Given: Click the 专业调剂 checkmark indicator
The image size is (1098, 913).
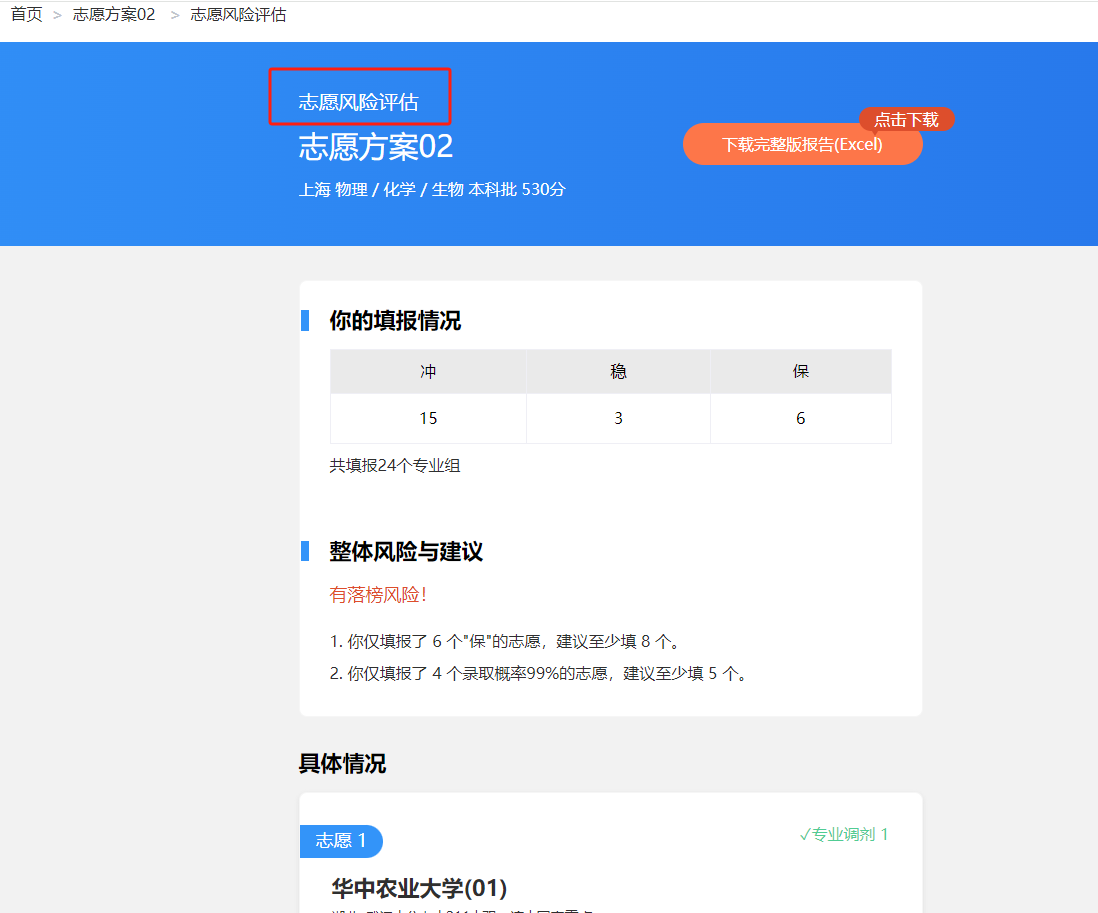Looking at the screenshot, I should (x=844, y=835).
